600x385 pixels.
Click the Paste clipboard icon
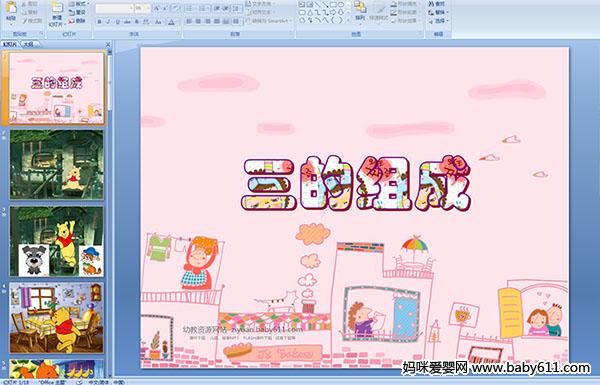[11, 8]
